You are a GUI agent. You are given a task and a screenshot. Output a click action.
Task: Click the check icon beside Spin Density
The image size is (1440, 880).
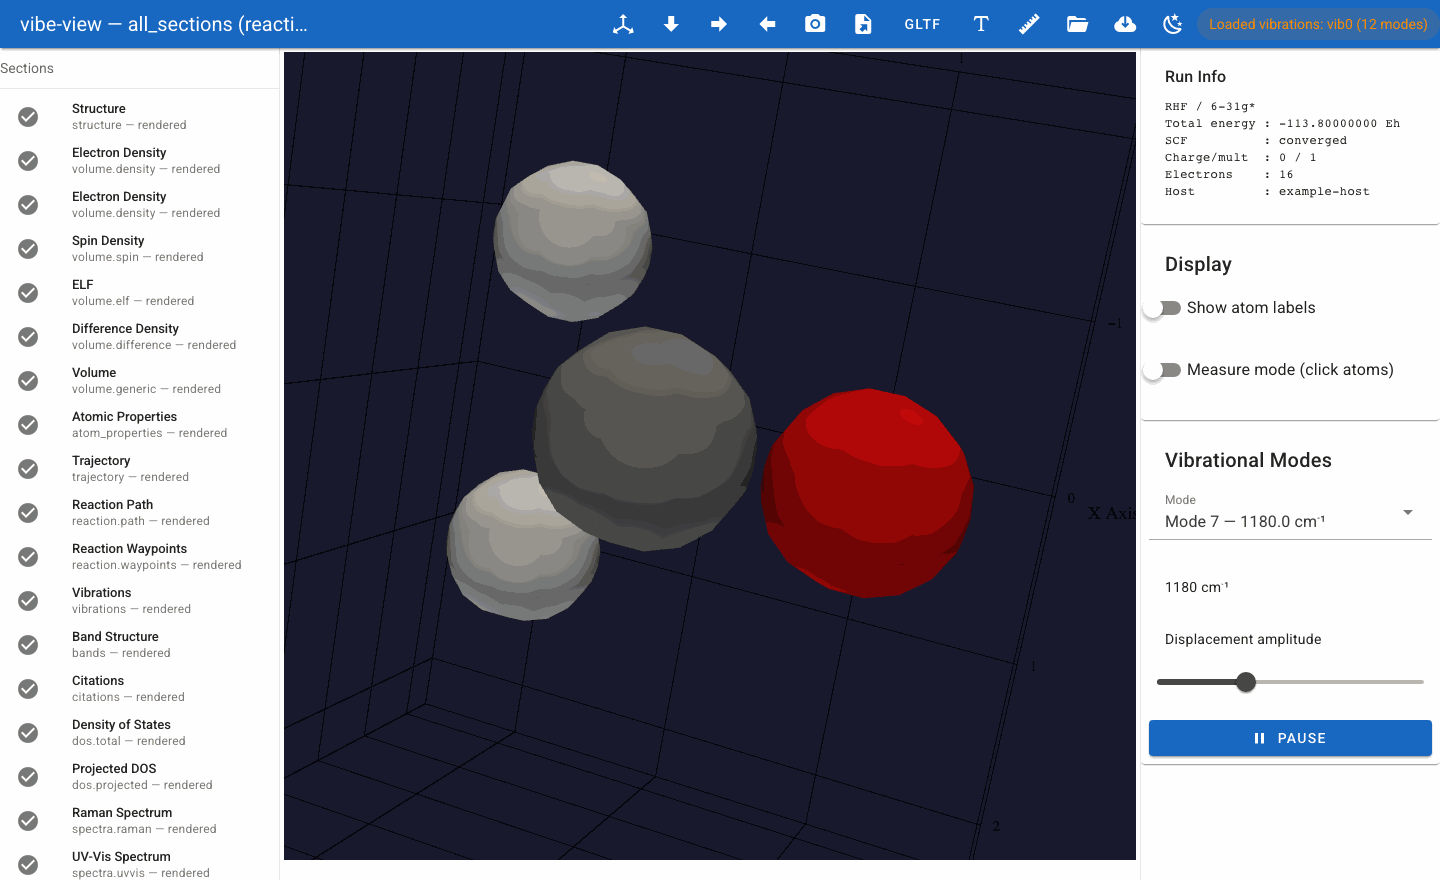tap(28, 249)
